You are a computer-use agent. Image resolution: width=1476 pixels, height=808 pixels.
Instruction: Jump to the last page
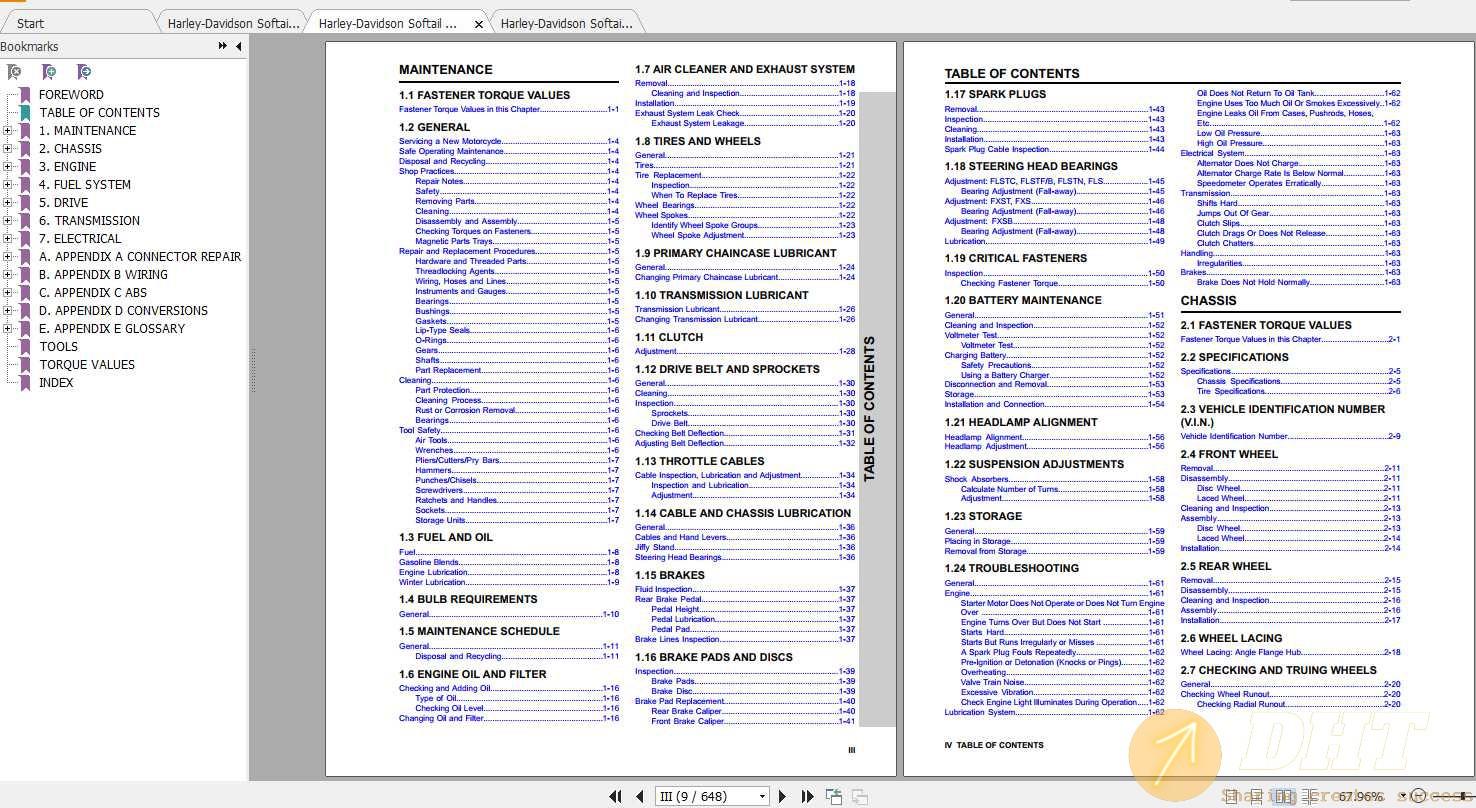807,797
